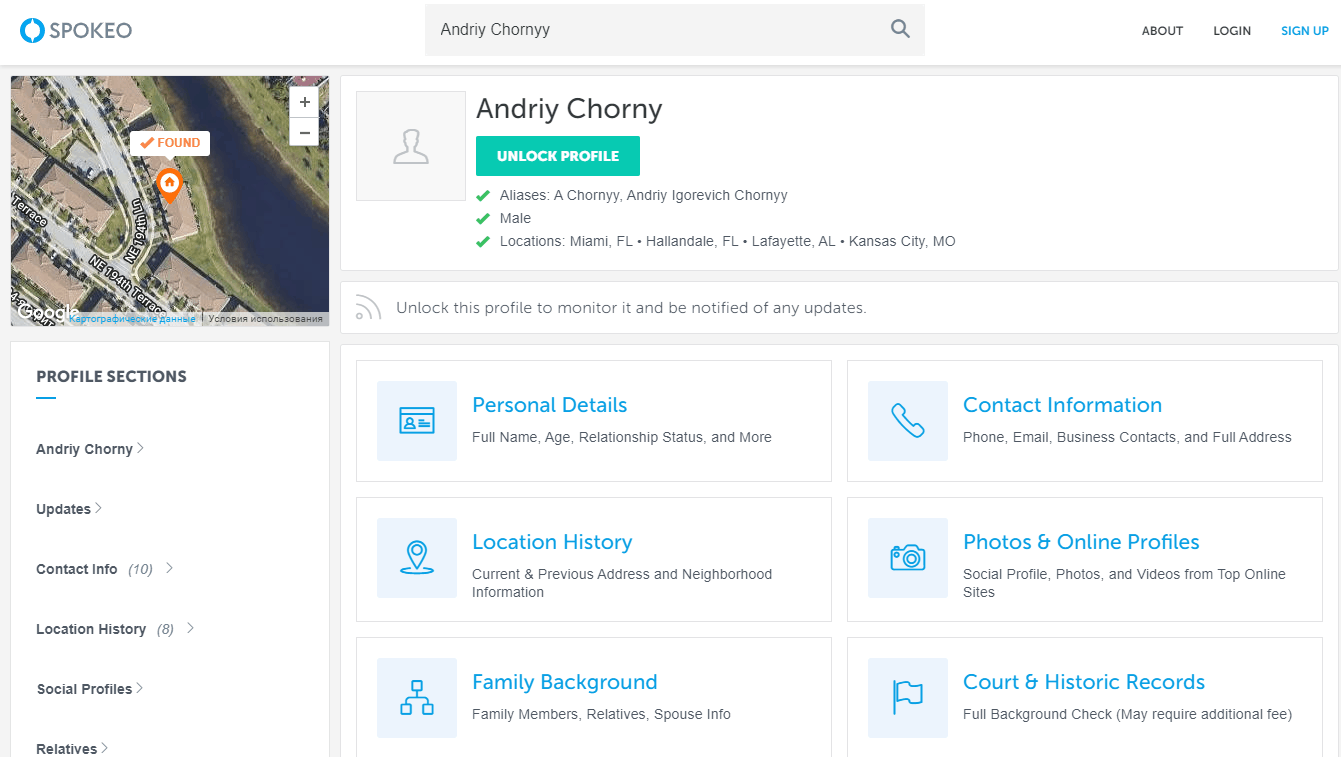Click the UNLOCK PROFILE button

[x=558, y=156]
